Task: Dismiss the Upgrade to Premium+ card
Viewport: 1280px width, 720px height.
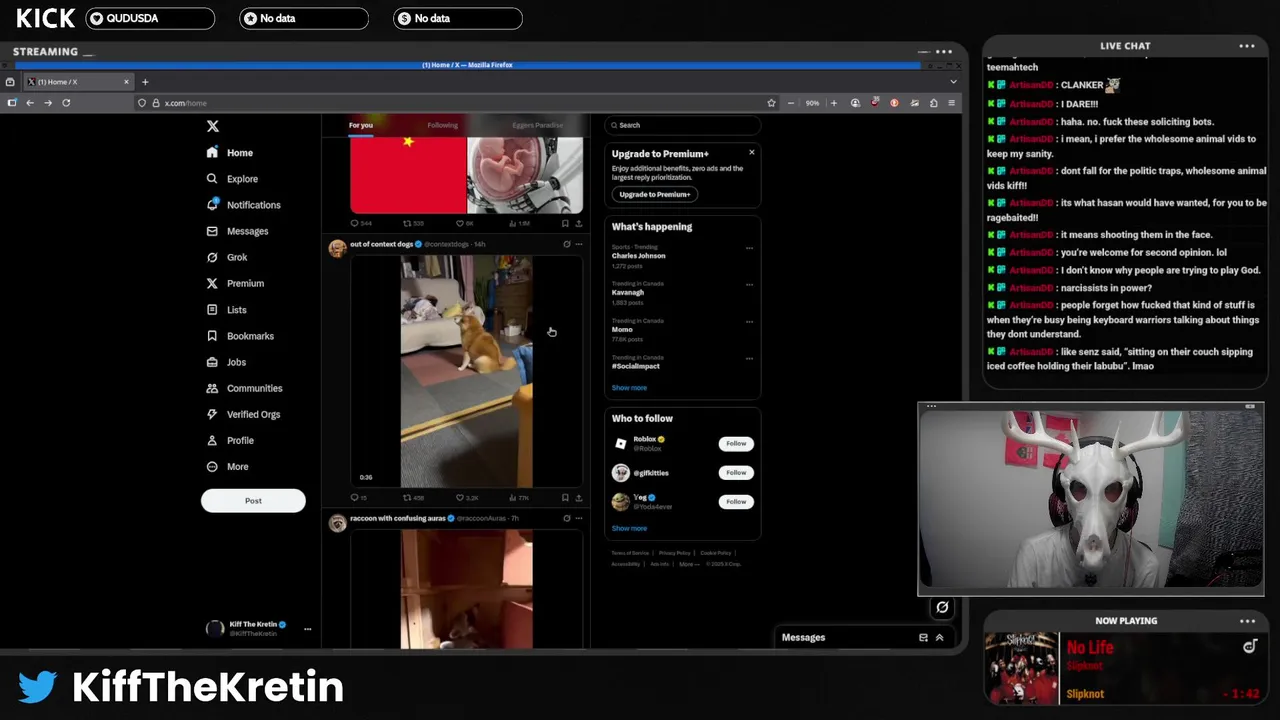Action: click(x=752, y=152)
